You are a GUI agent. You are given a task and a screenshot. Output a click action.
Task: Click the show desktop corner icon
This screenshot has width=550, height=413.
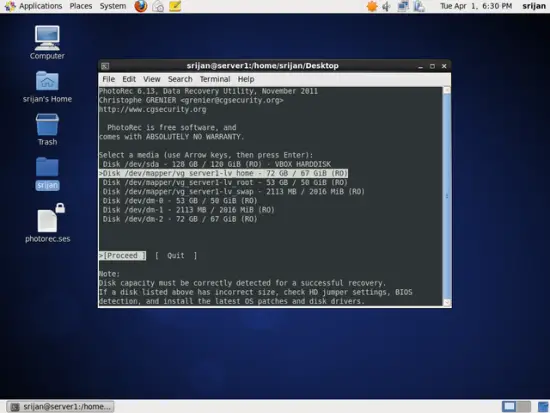click(543, 407)
